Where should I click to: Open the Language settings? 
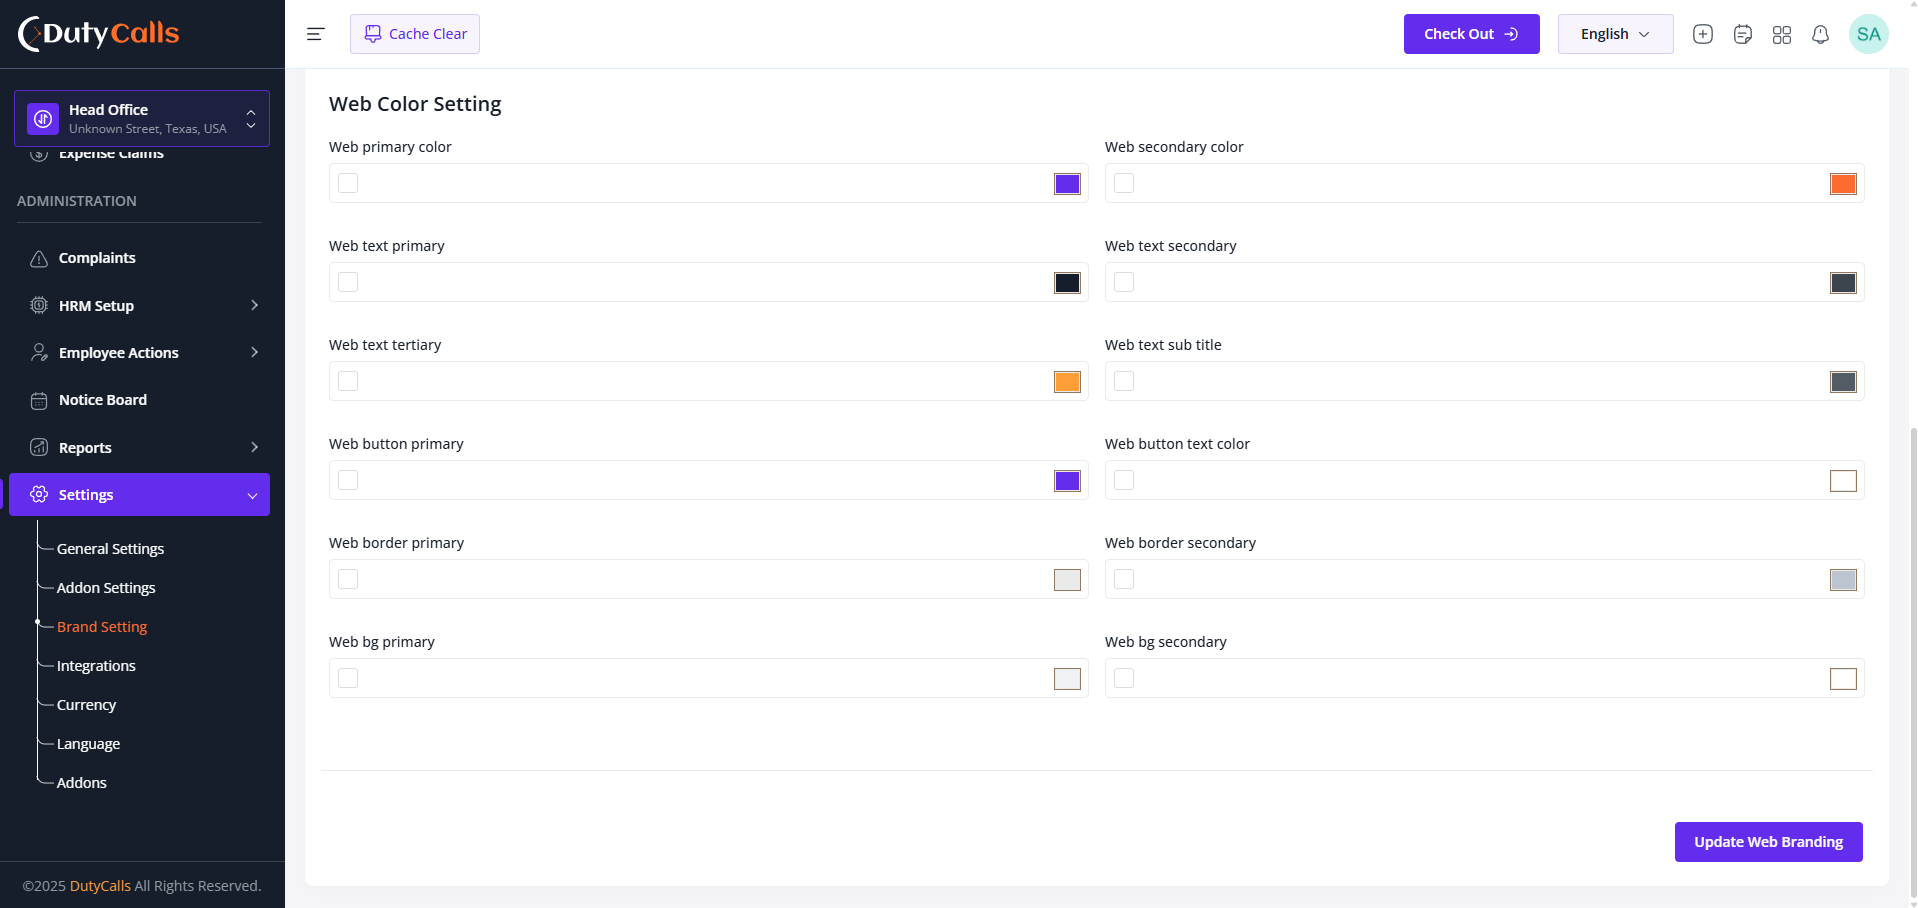tap(88, 744)
